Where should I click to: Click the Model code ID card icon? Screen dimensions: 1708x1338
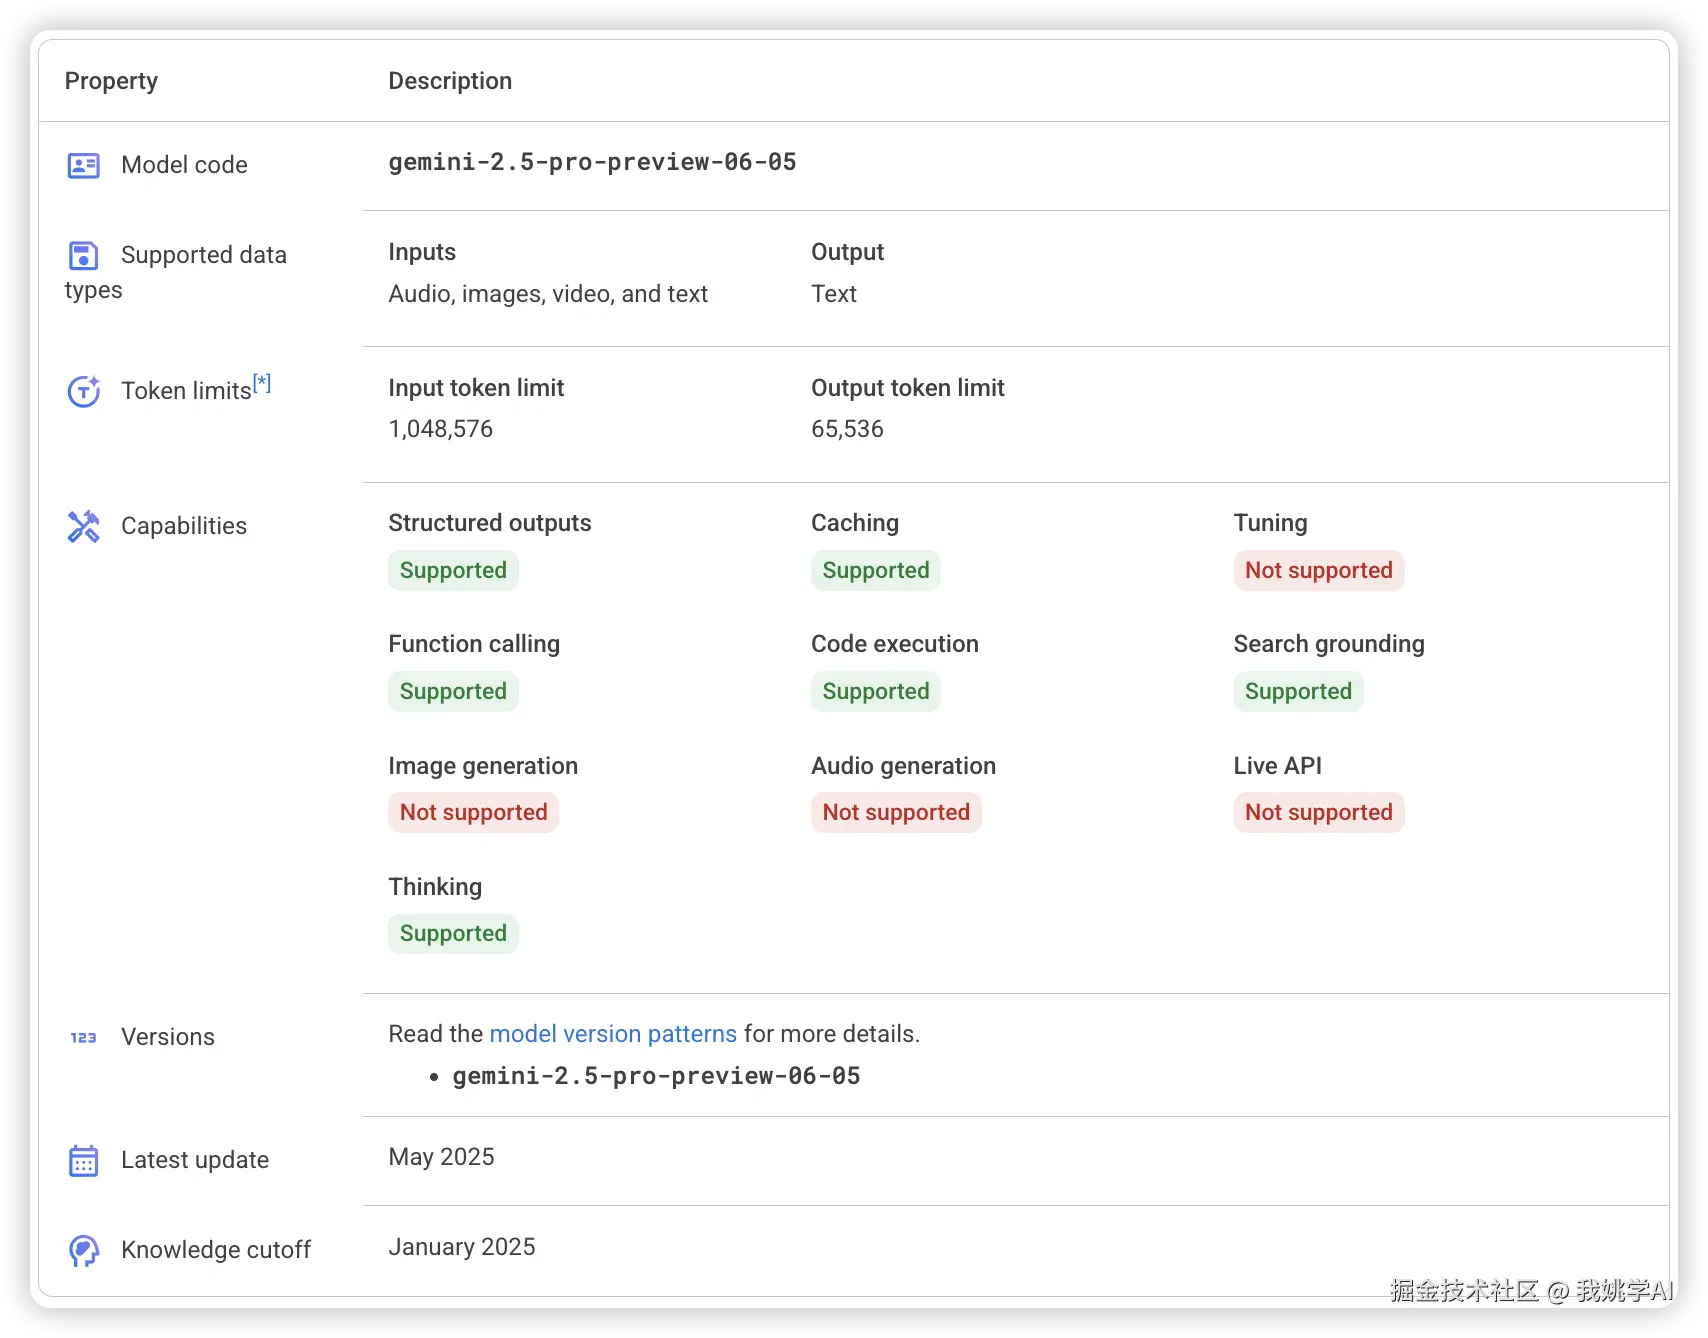click(x=84, y=165)
